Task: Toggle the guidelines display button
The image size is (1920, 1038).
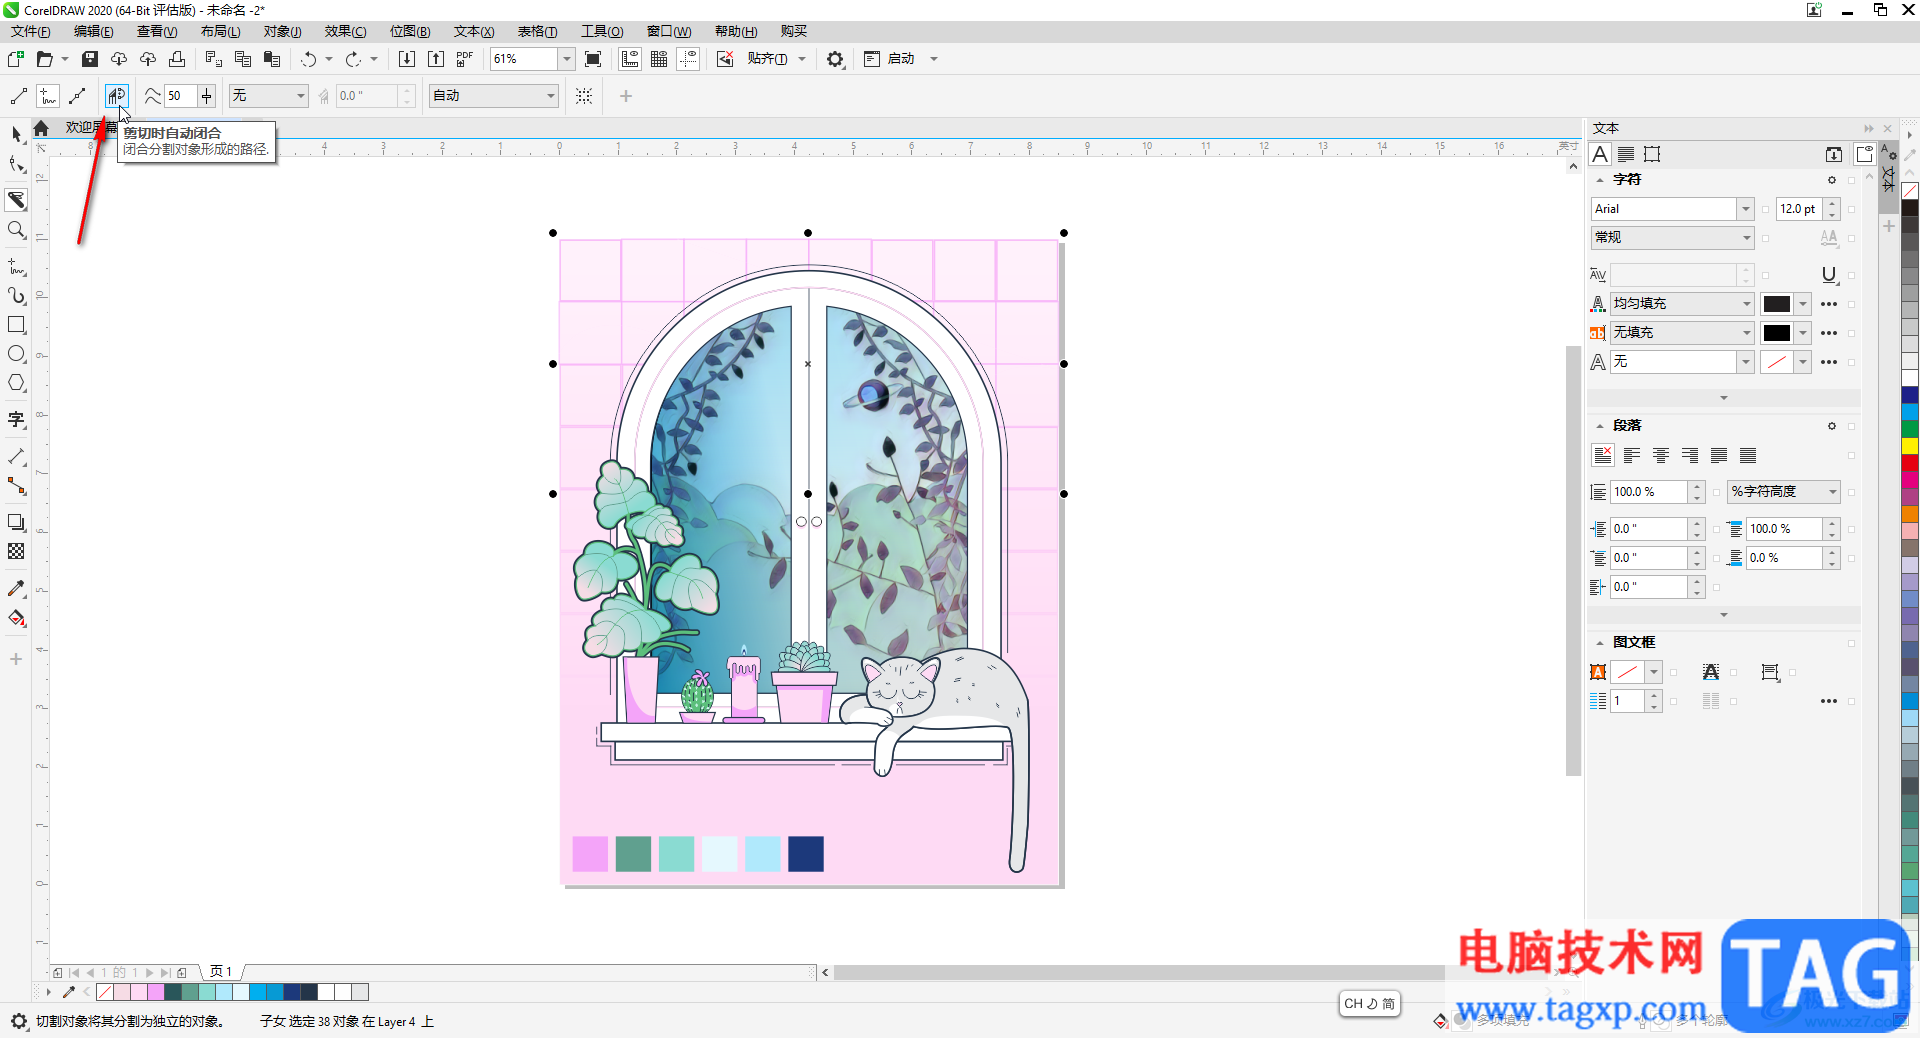Action: (x=688, y=59)
